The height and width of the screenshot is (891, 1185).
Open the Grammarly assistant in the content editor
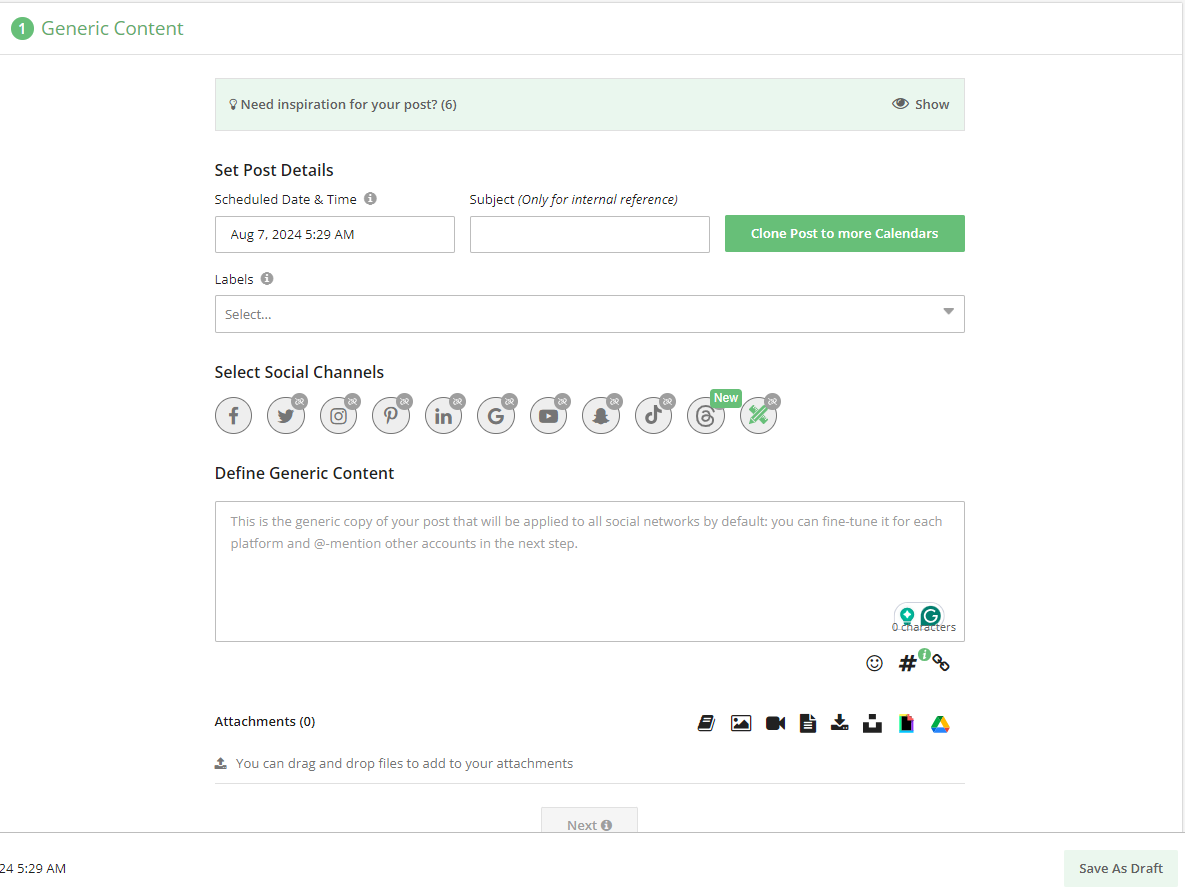[931, 616]
